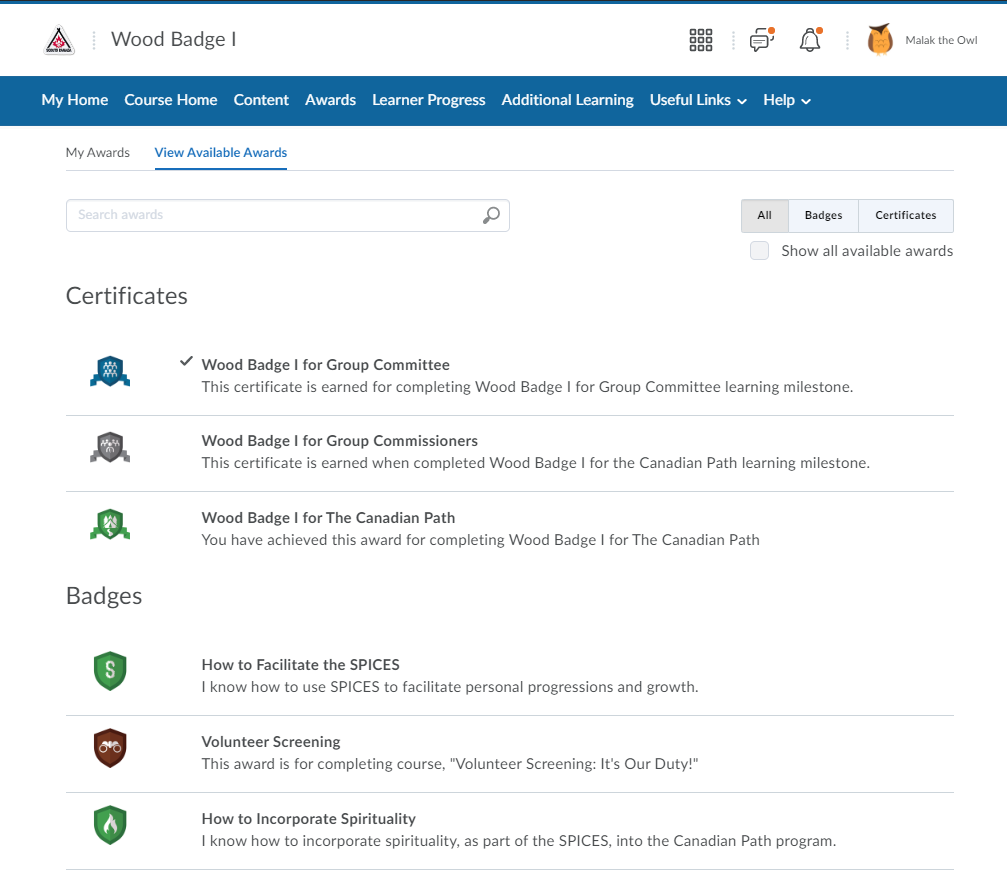Viewport: 1007px width, 876px height.
Task: Open How to Facilitate the SPICES badge
Action: pos(301,665)
